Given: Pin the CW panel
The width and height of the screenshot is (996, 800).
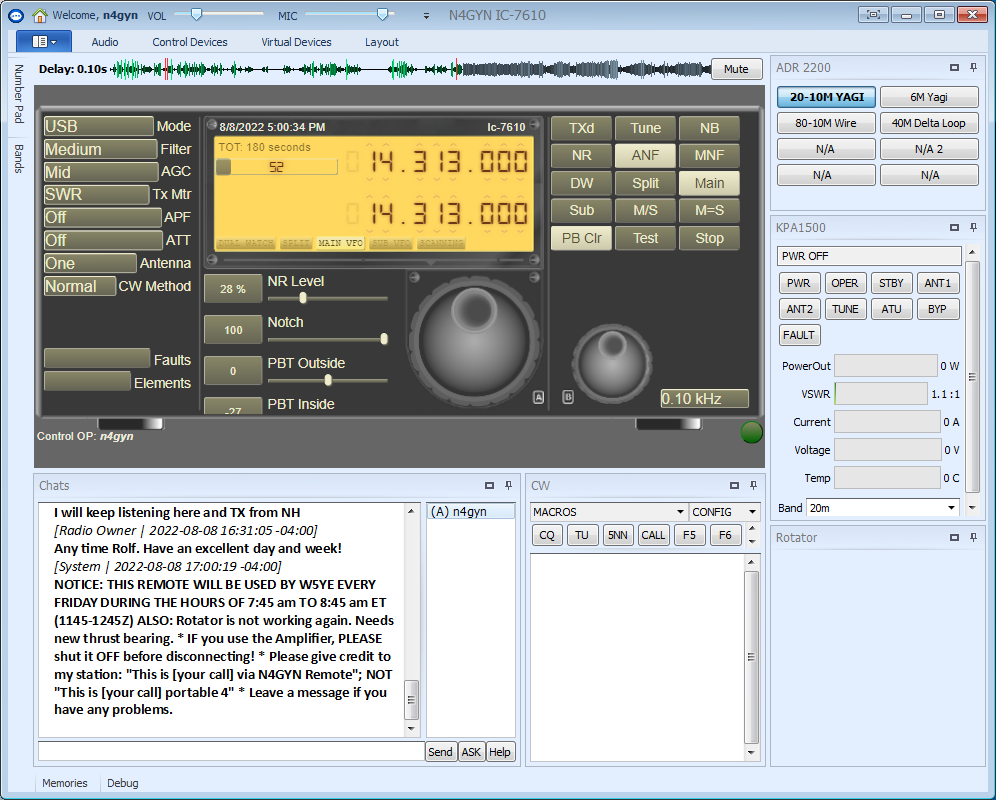Looking at the screenshot, I should [x=753, y=485].
